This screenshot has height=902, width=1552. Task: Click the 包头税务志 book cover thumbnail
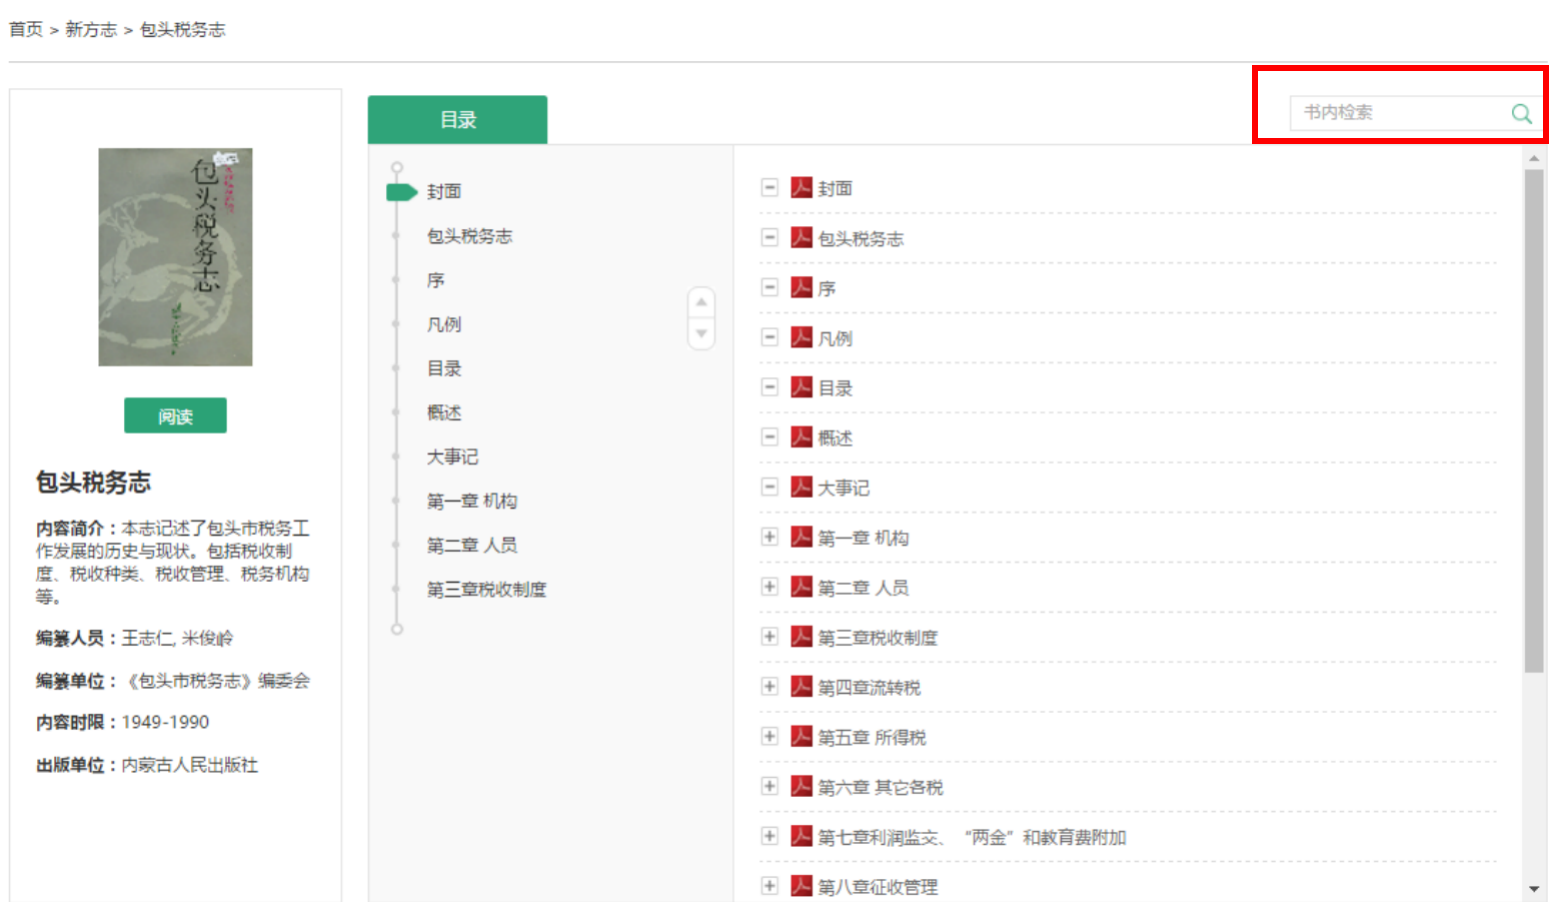pos(175,257)
